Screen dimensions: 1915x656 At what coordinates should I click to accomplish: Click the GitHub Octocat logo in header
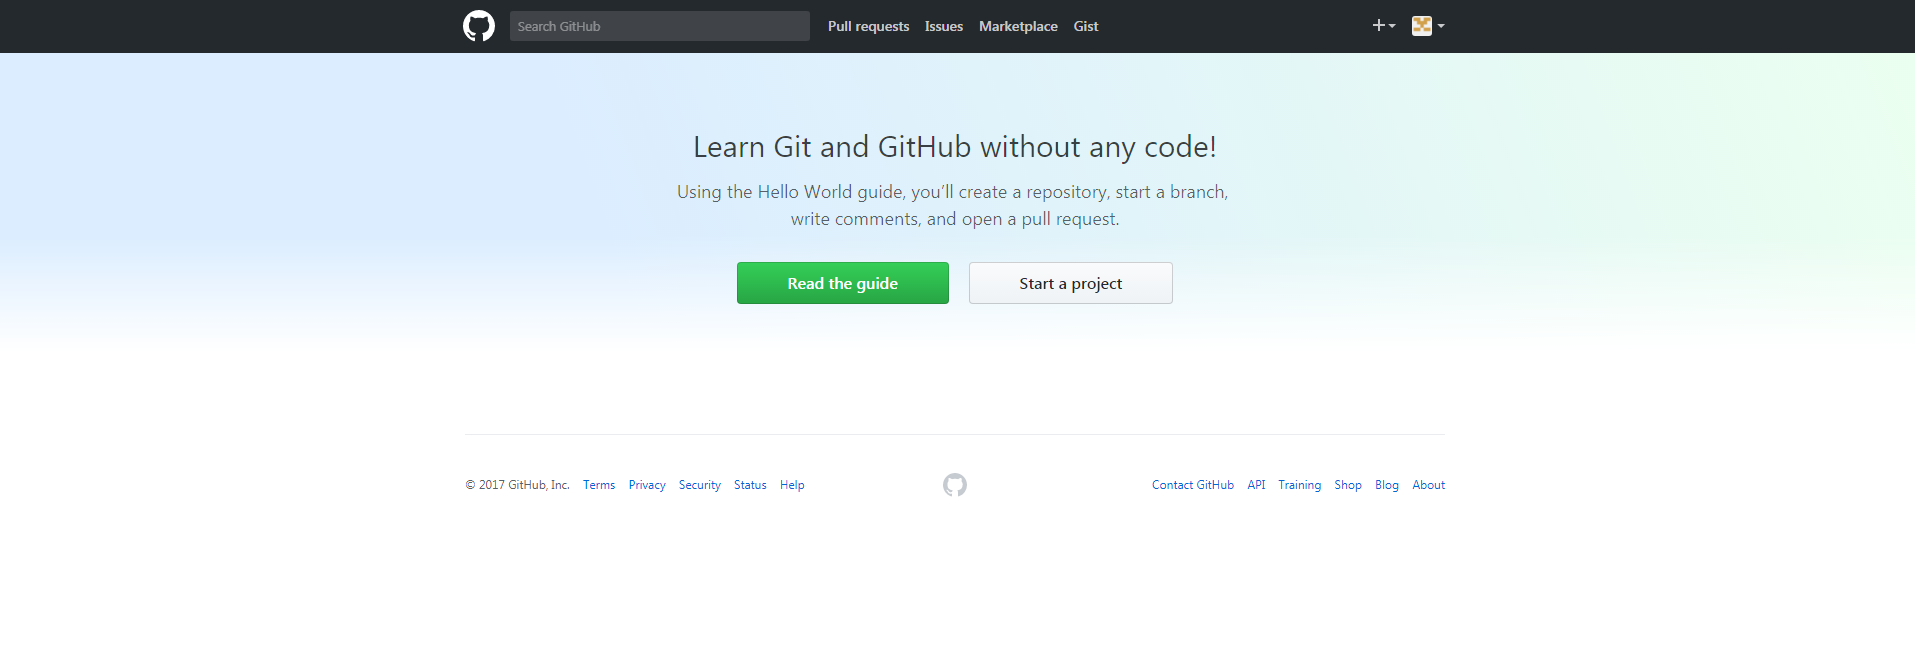click(x=479, y=26)
